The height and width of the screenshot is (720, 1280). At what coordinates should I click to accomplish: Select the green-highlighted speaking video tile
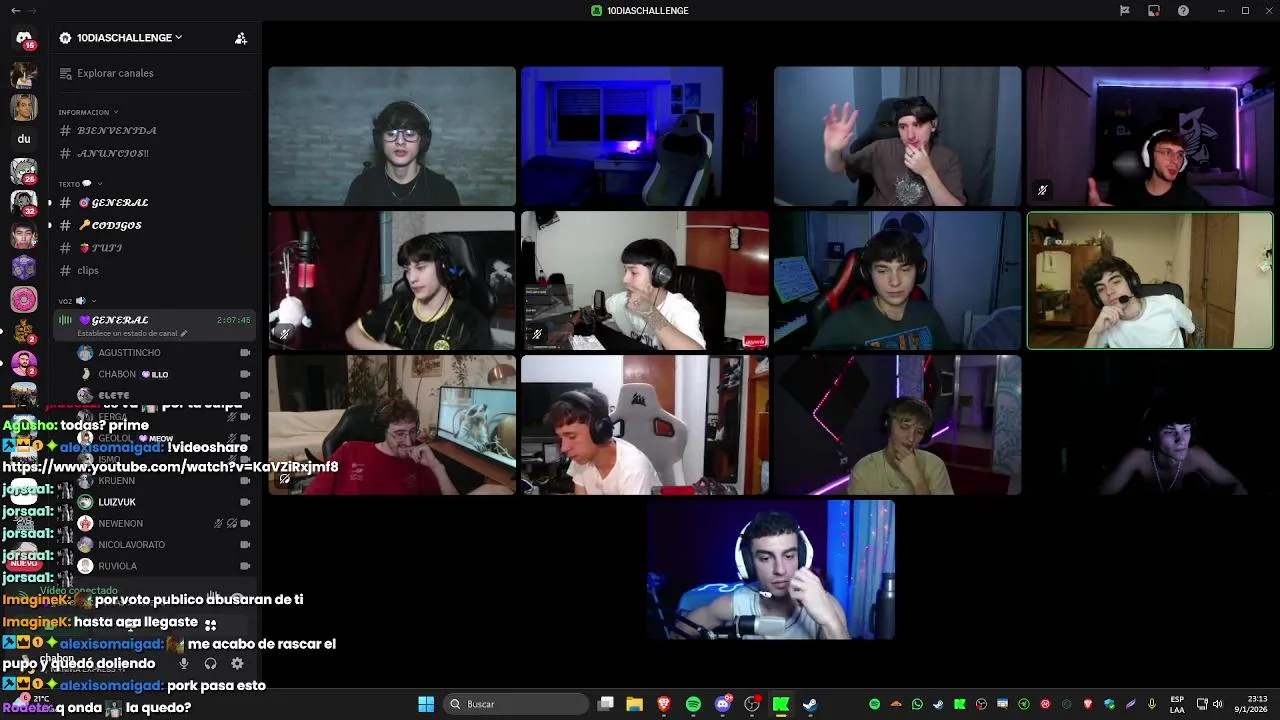pos(1150,280)
